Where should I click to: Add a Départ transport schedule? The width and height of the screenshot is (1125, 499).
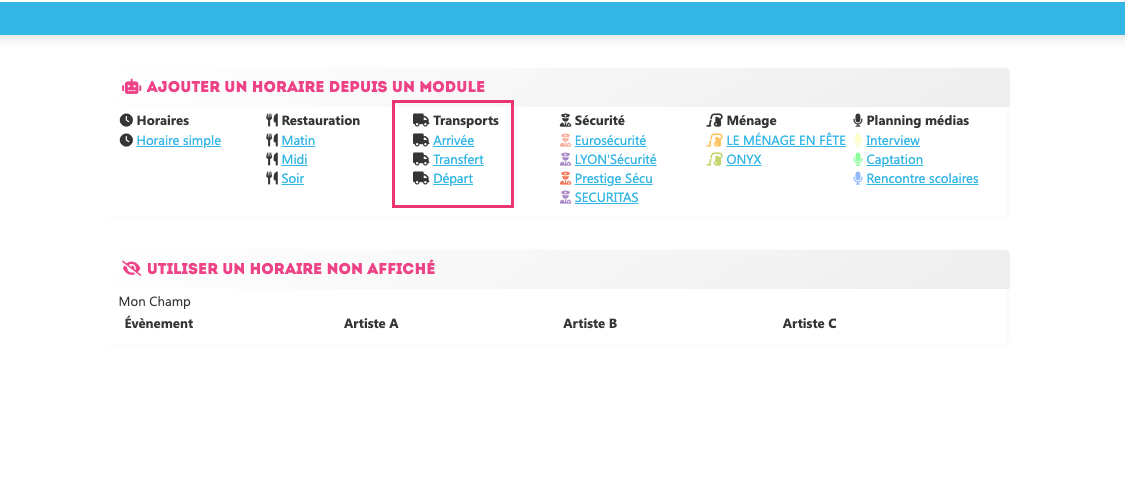point(453,179)
